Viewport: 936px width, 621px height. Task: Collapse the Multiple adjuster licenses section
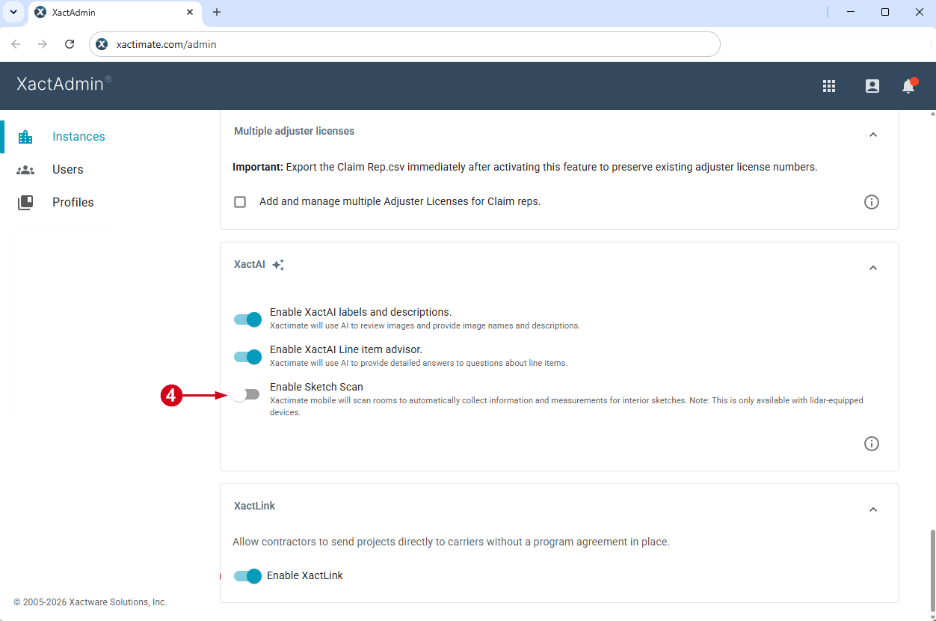pos(873,134)
